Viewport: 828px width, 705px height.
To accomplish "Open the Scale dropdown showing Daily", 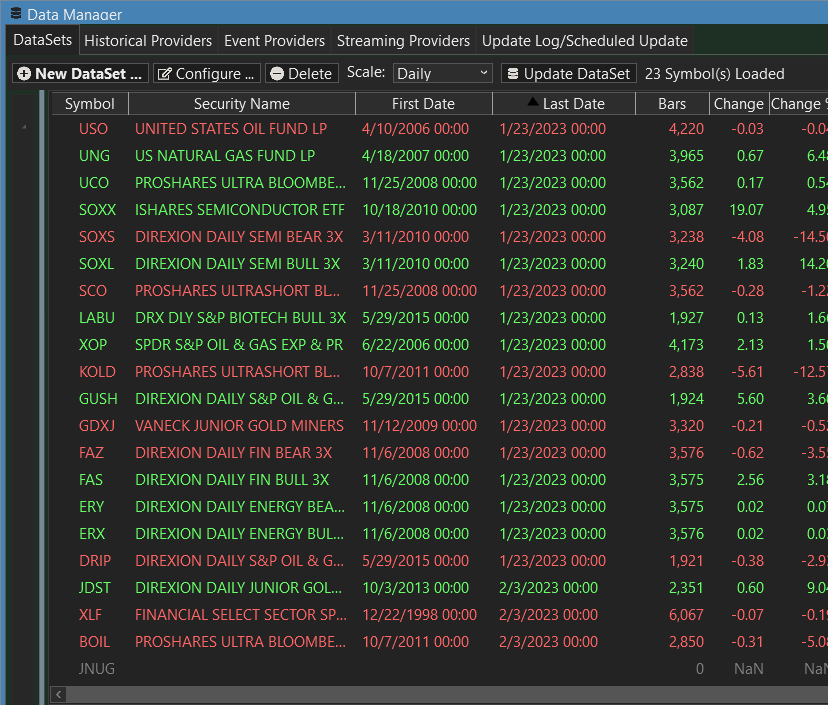I will [x=442, y=73].
